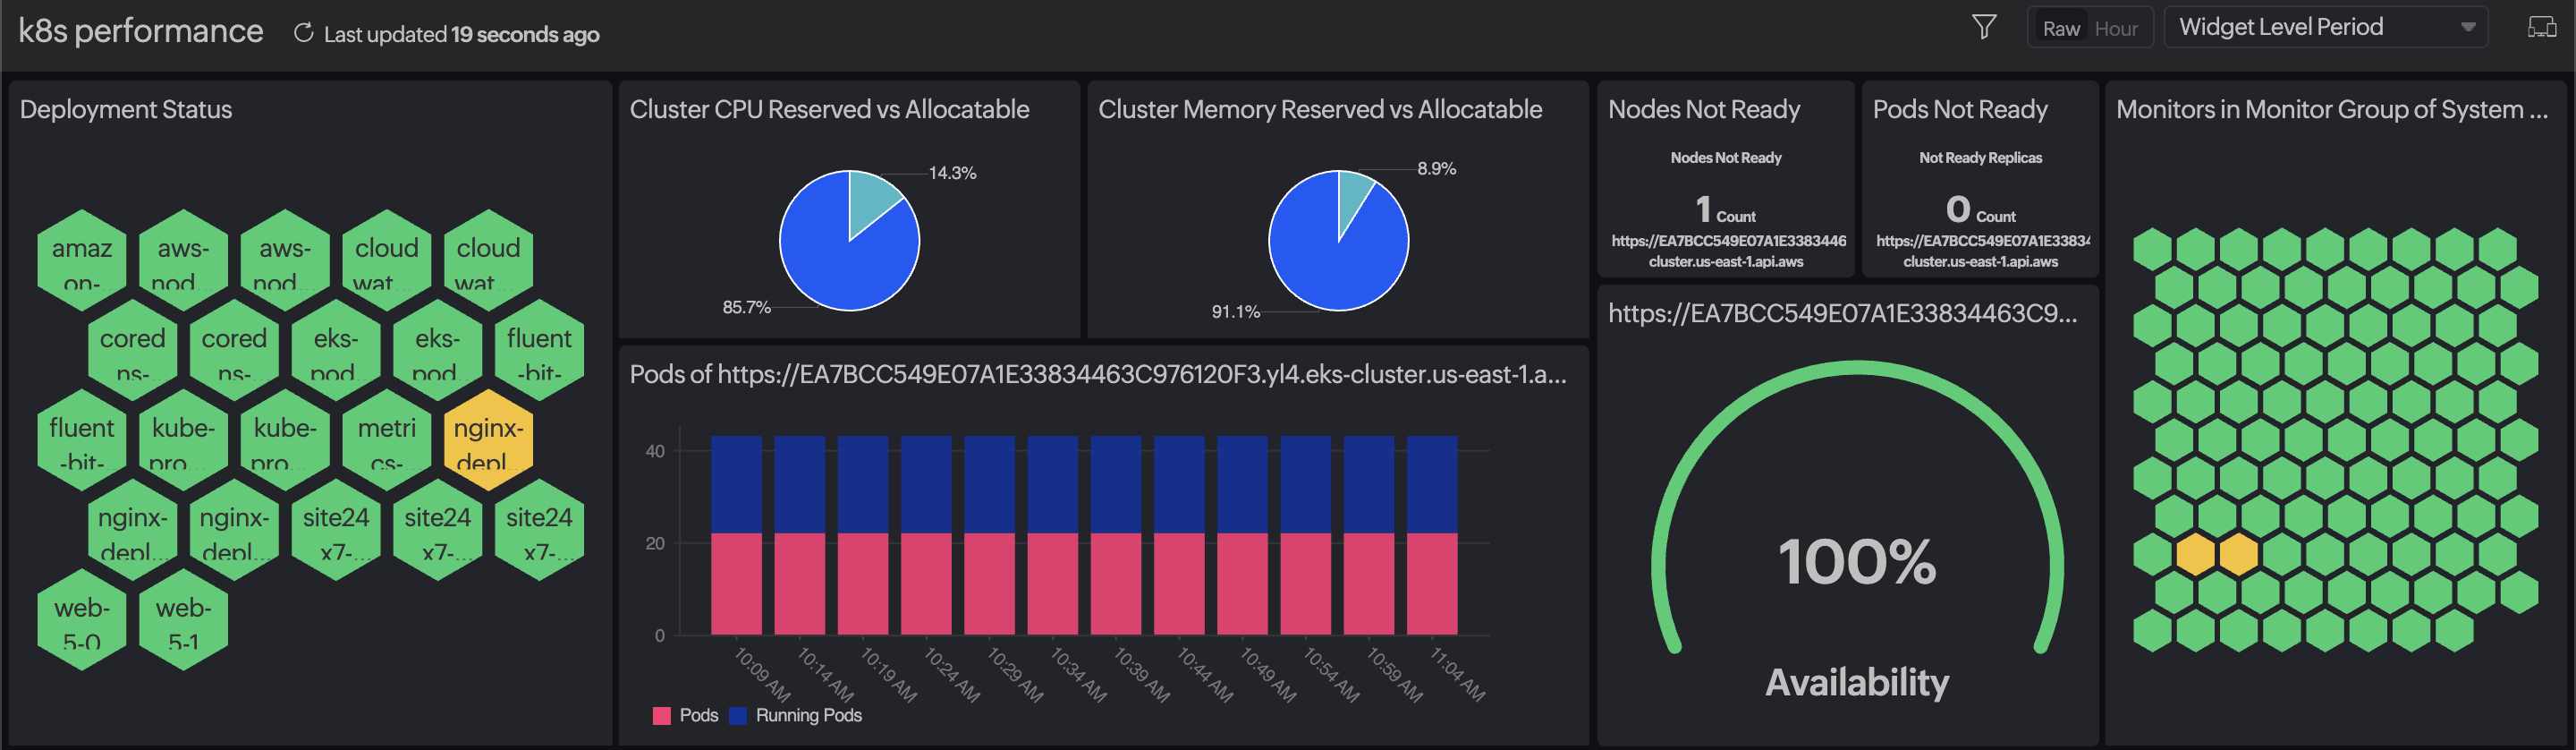The width and height of the screenshot is (2576, 750).
Task: Click the metri cs- deployment hexagon
Action: [386, 439]
